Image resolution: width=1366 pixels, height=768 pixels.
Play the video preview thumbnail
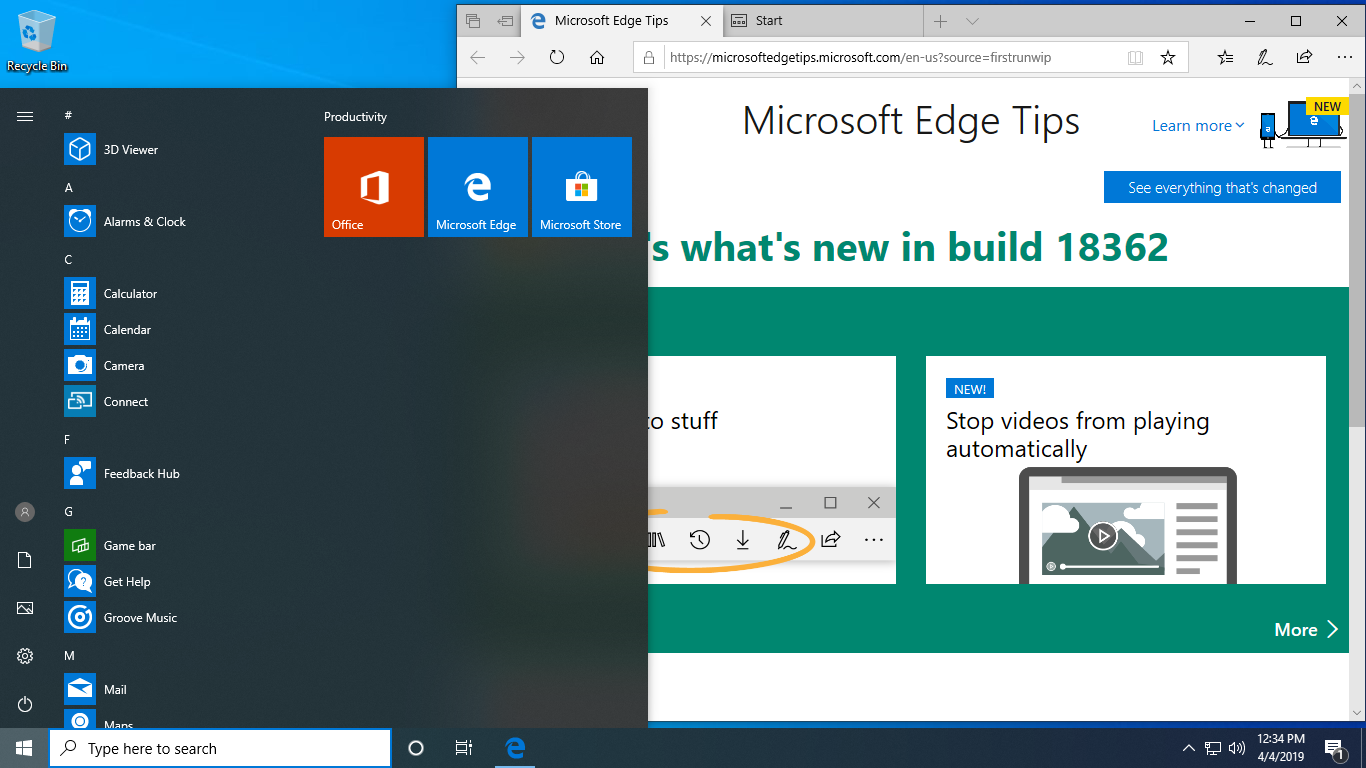[x=1102, y=536]
